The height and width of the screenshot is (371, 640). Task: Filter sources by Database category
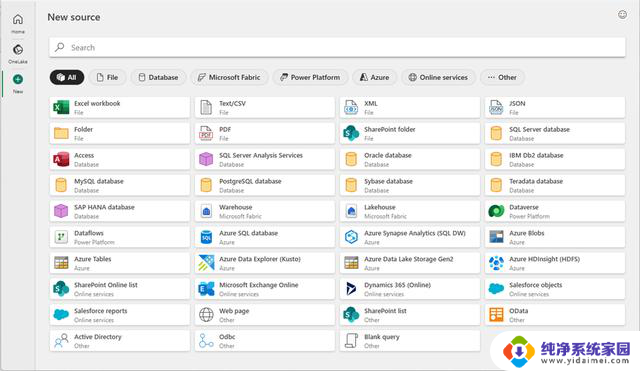[158, 77]
